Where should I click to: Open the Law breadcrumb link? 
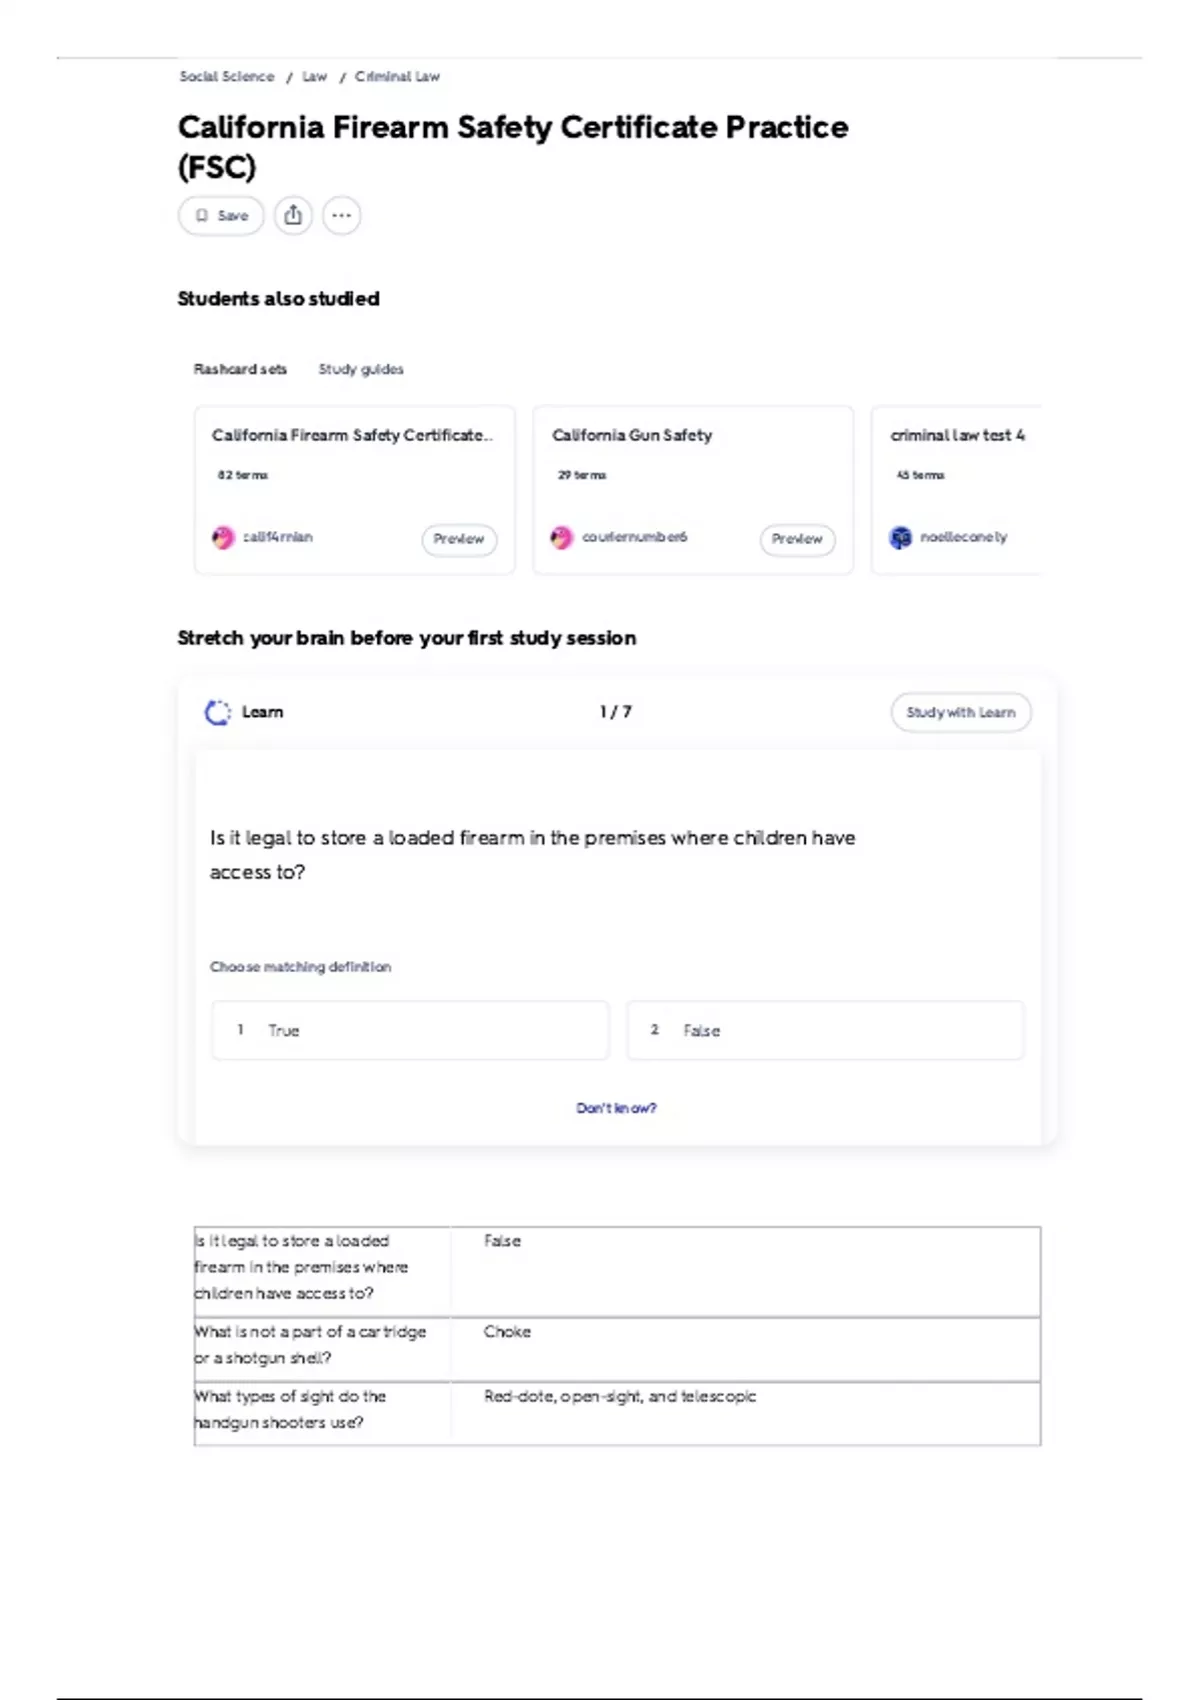(315, 76)
